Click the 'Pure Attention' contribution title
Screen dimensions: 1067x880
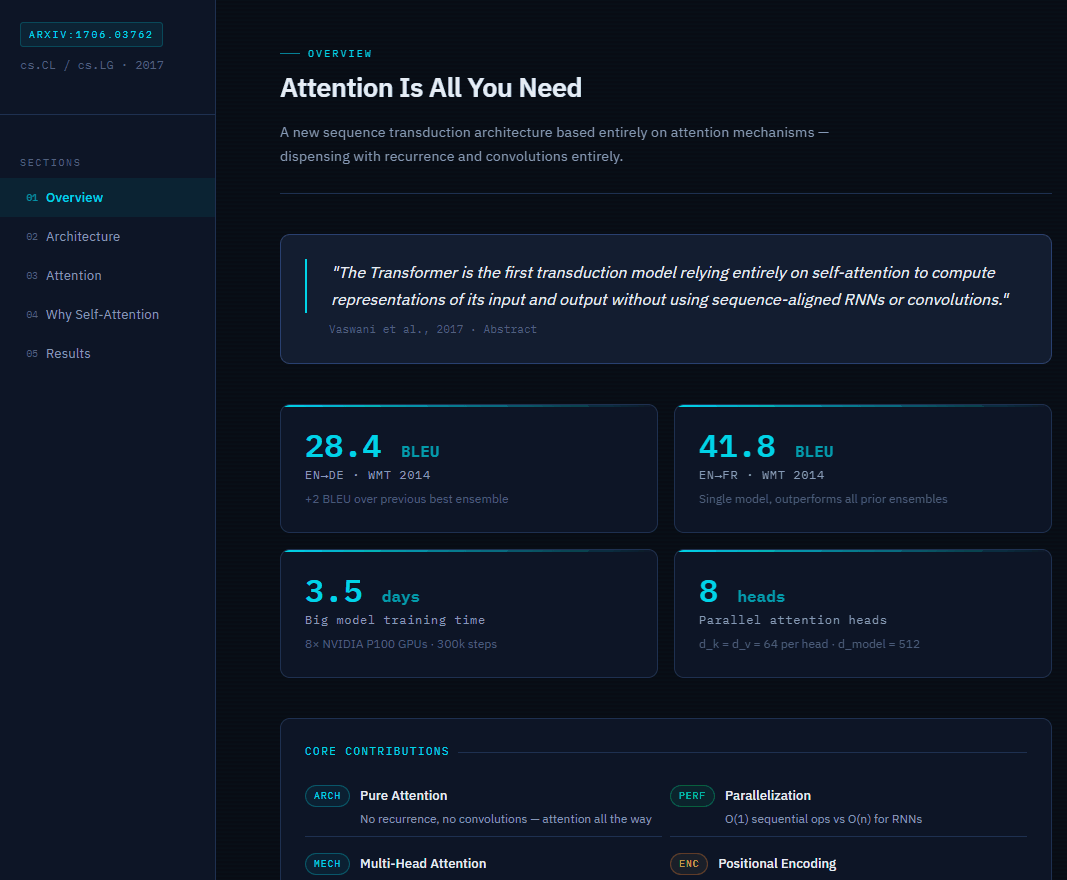pyautogui.click(x=404, y=796)
